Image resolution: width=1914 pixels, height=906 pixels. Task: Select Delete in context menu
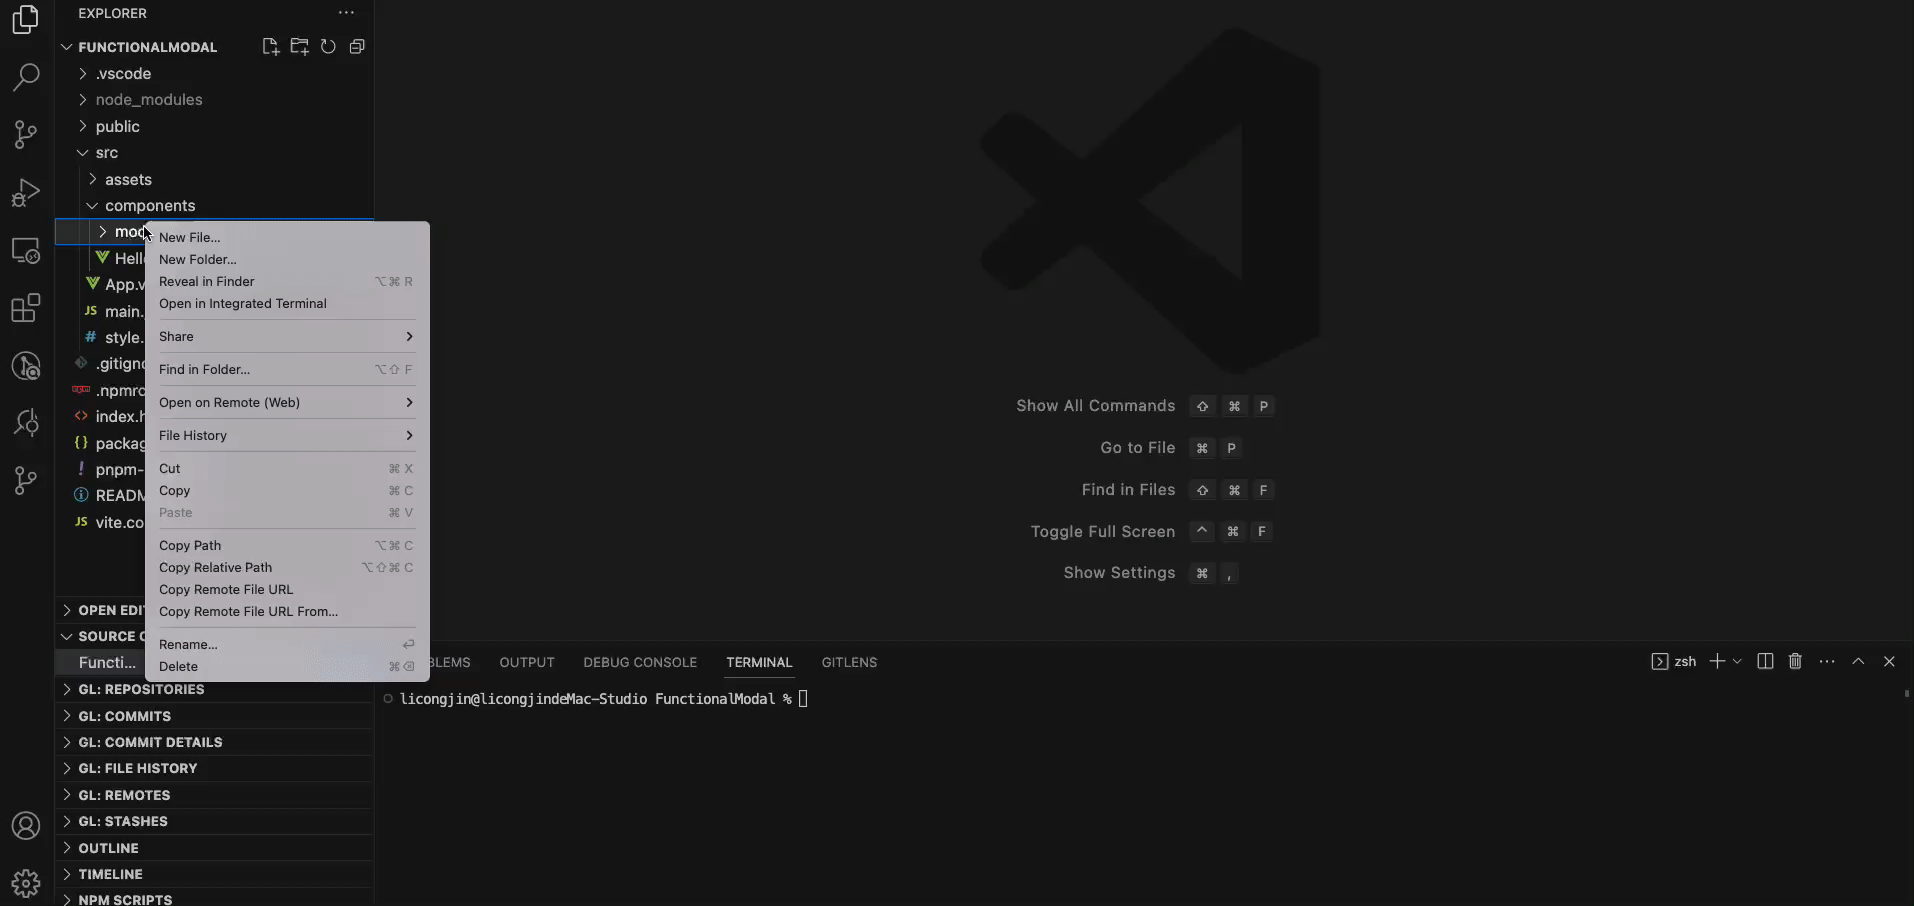(x=287, y=666)
